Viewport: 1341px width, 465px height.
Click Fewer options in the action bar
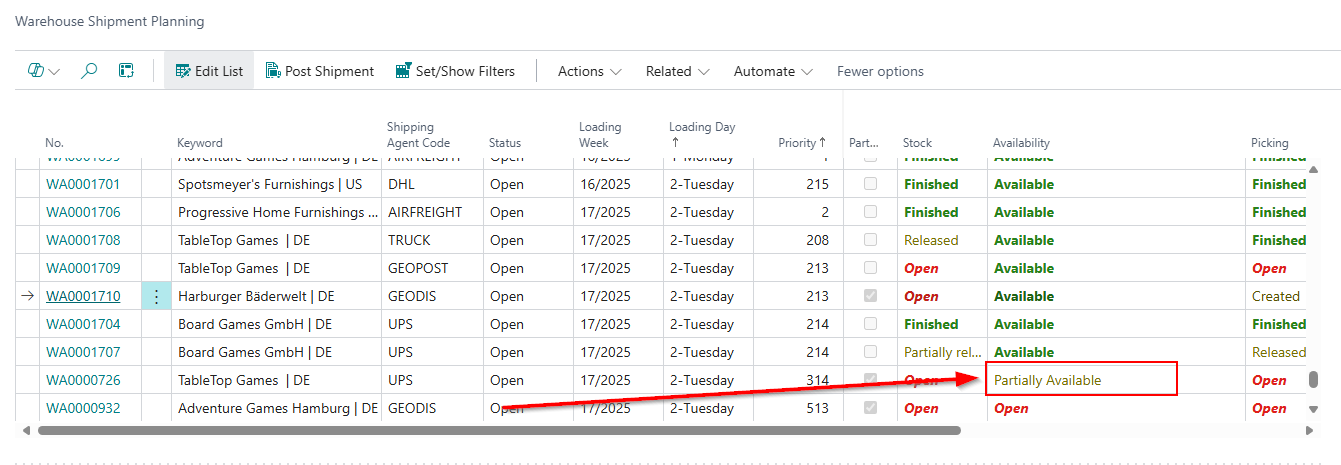click(x=880, y=71)
